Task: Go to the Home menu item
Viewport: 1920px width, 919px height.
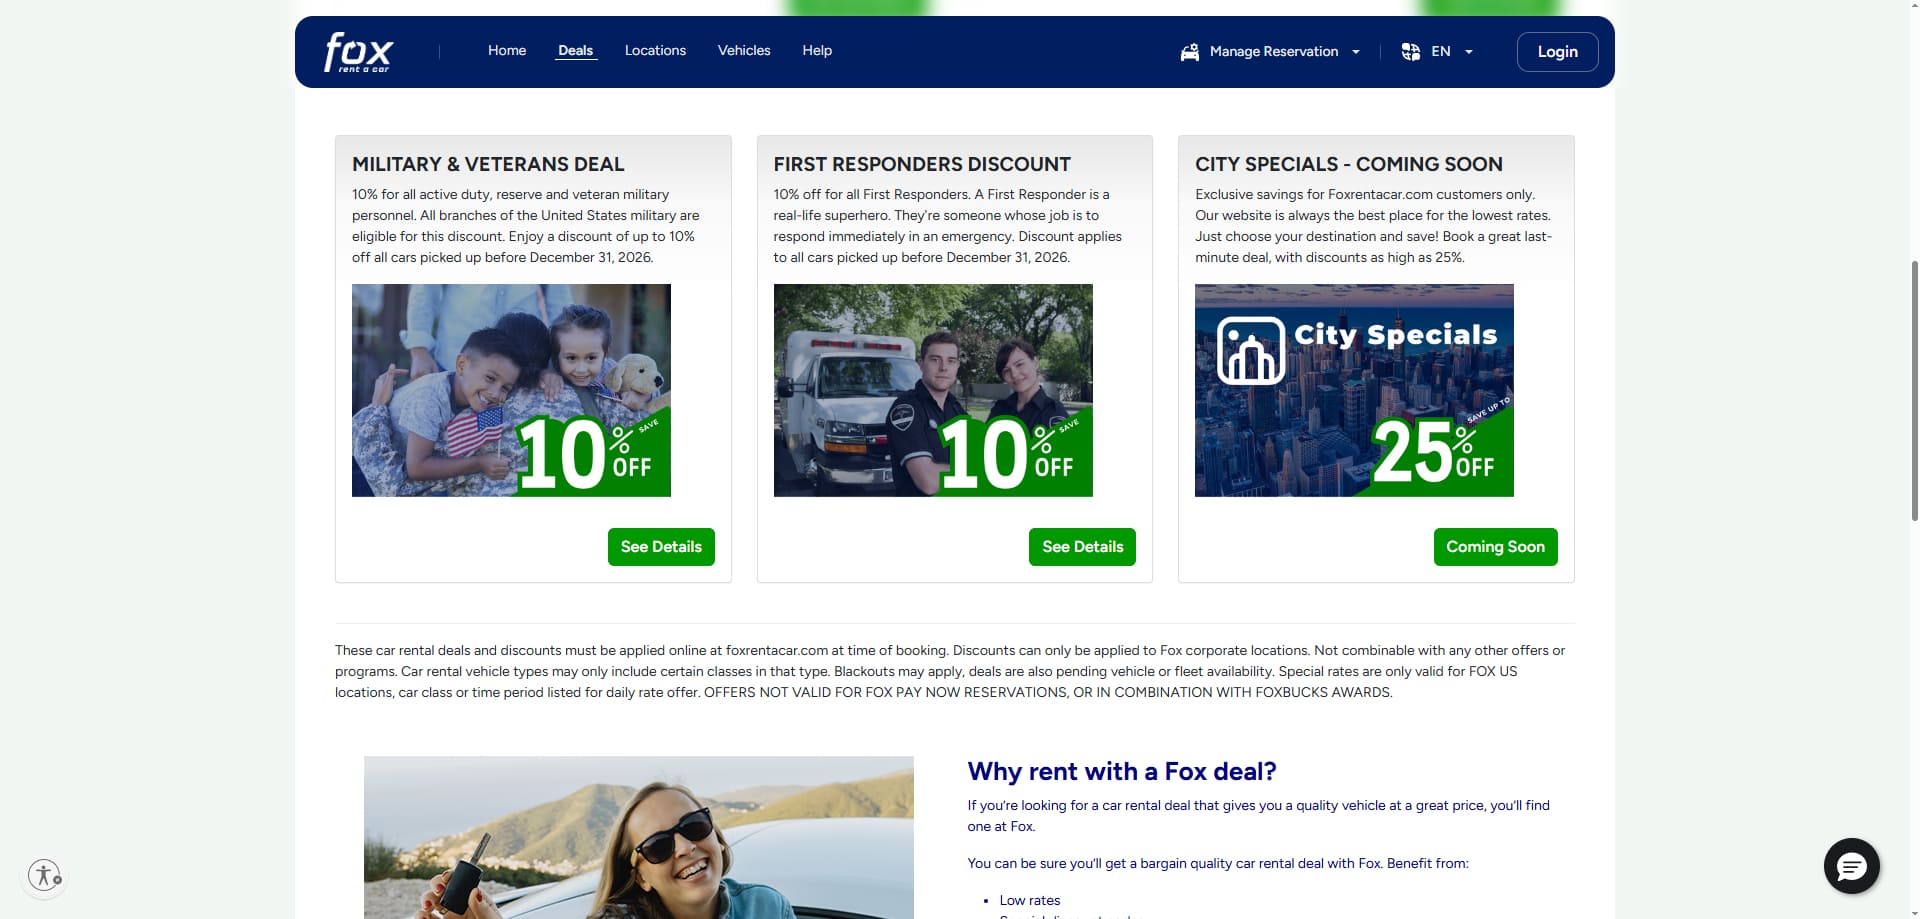Action: tap(507, 50)
